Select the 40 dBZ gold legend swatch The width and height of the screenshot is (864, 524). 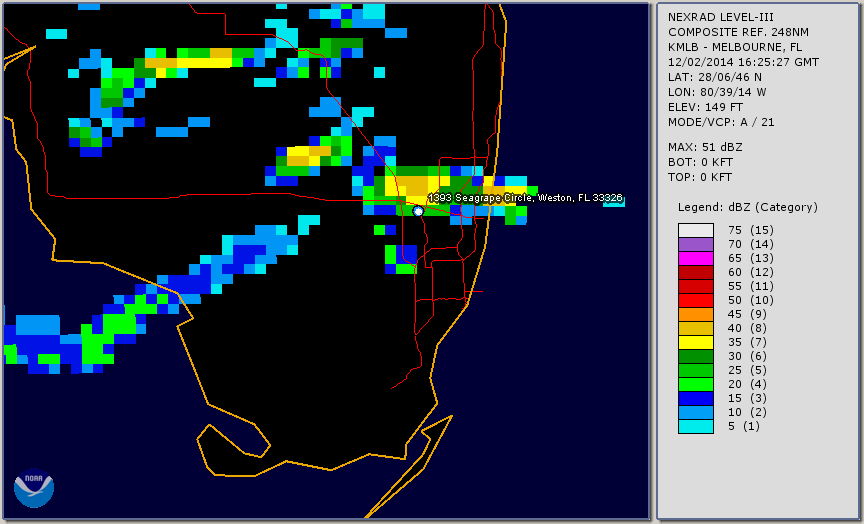coord(695,328)
